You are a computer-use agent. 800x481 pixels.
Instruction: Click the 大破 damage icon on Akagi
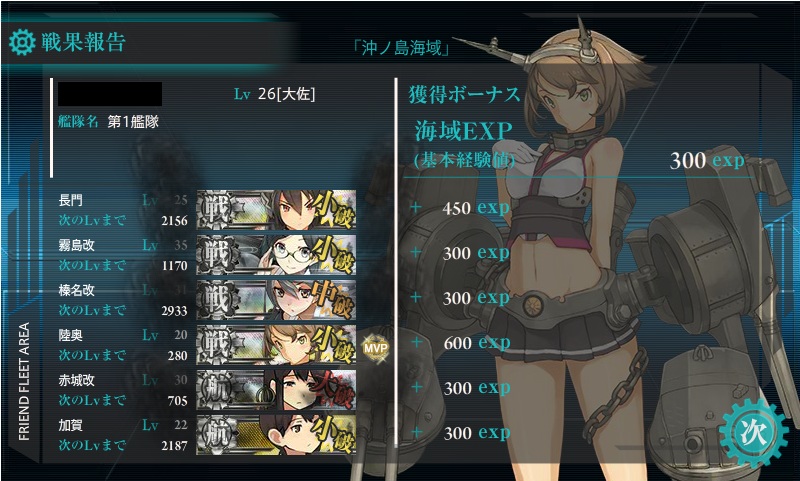333,390
